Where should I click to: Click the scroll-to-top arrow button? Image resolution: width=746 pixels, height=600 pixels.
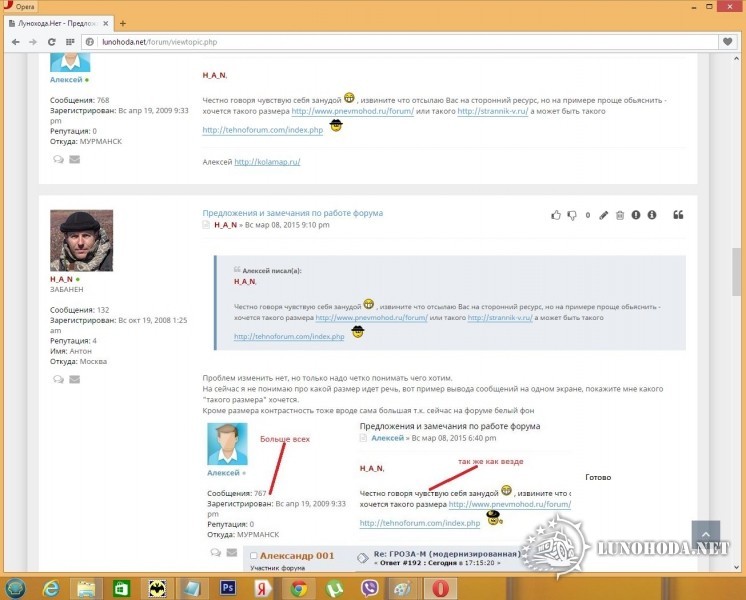click(705, 536)
